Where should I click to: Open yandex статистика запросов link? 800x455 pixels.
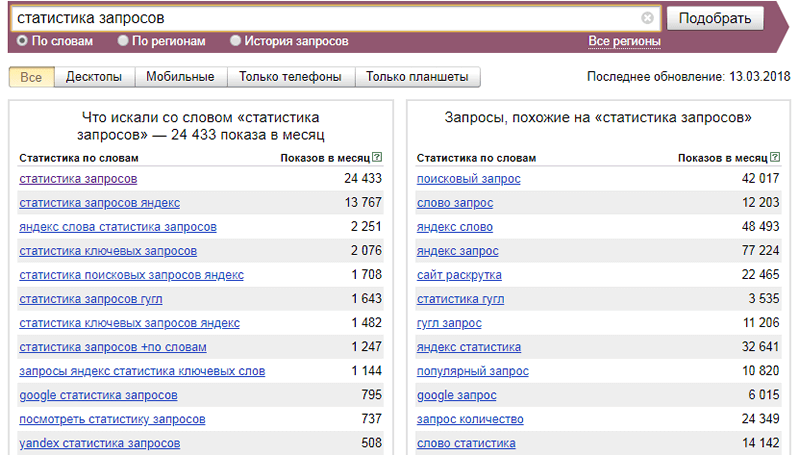[99, 443]
